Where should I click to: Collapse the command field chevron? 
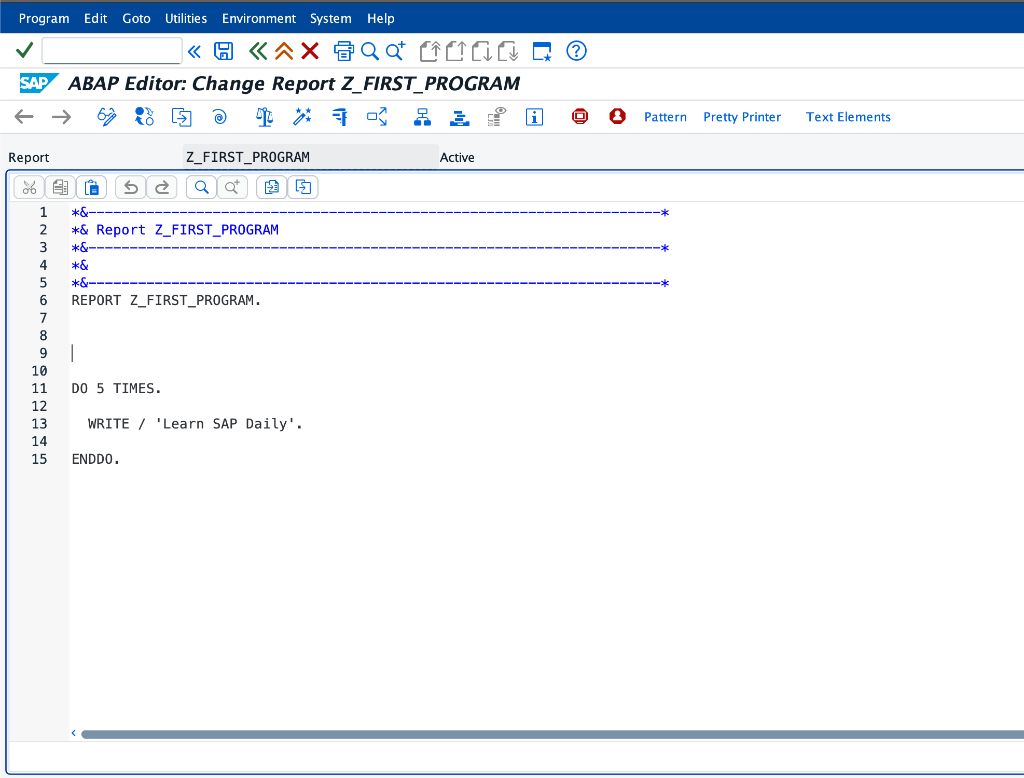click(194, 51)
